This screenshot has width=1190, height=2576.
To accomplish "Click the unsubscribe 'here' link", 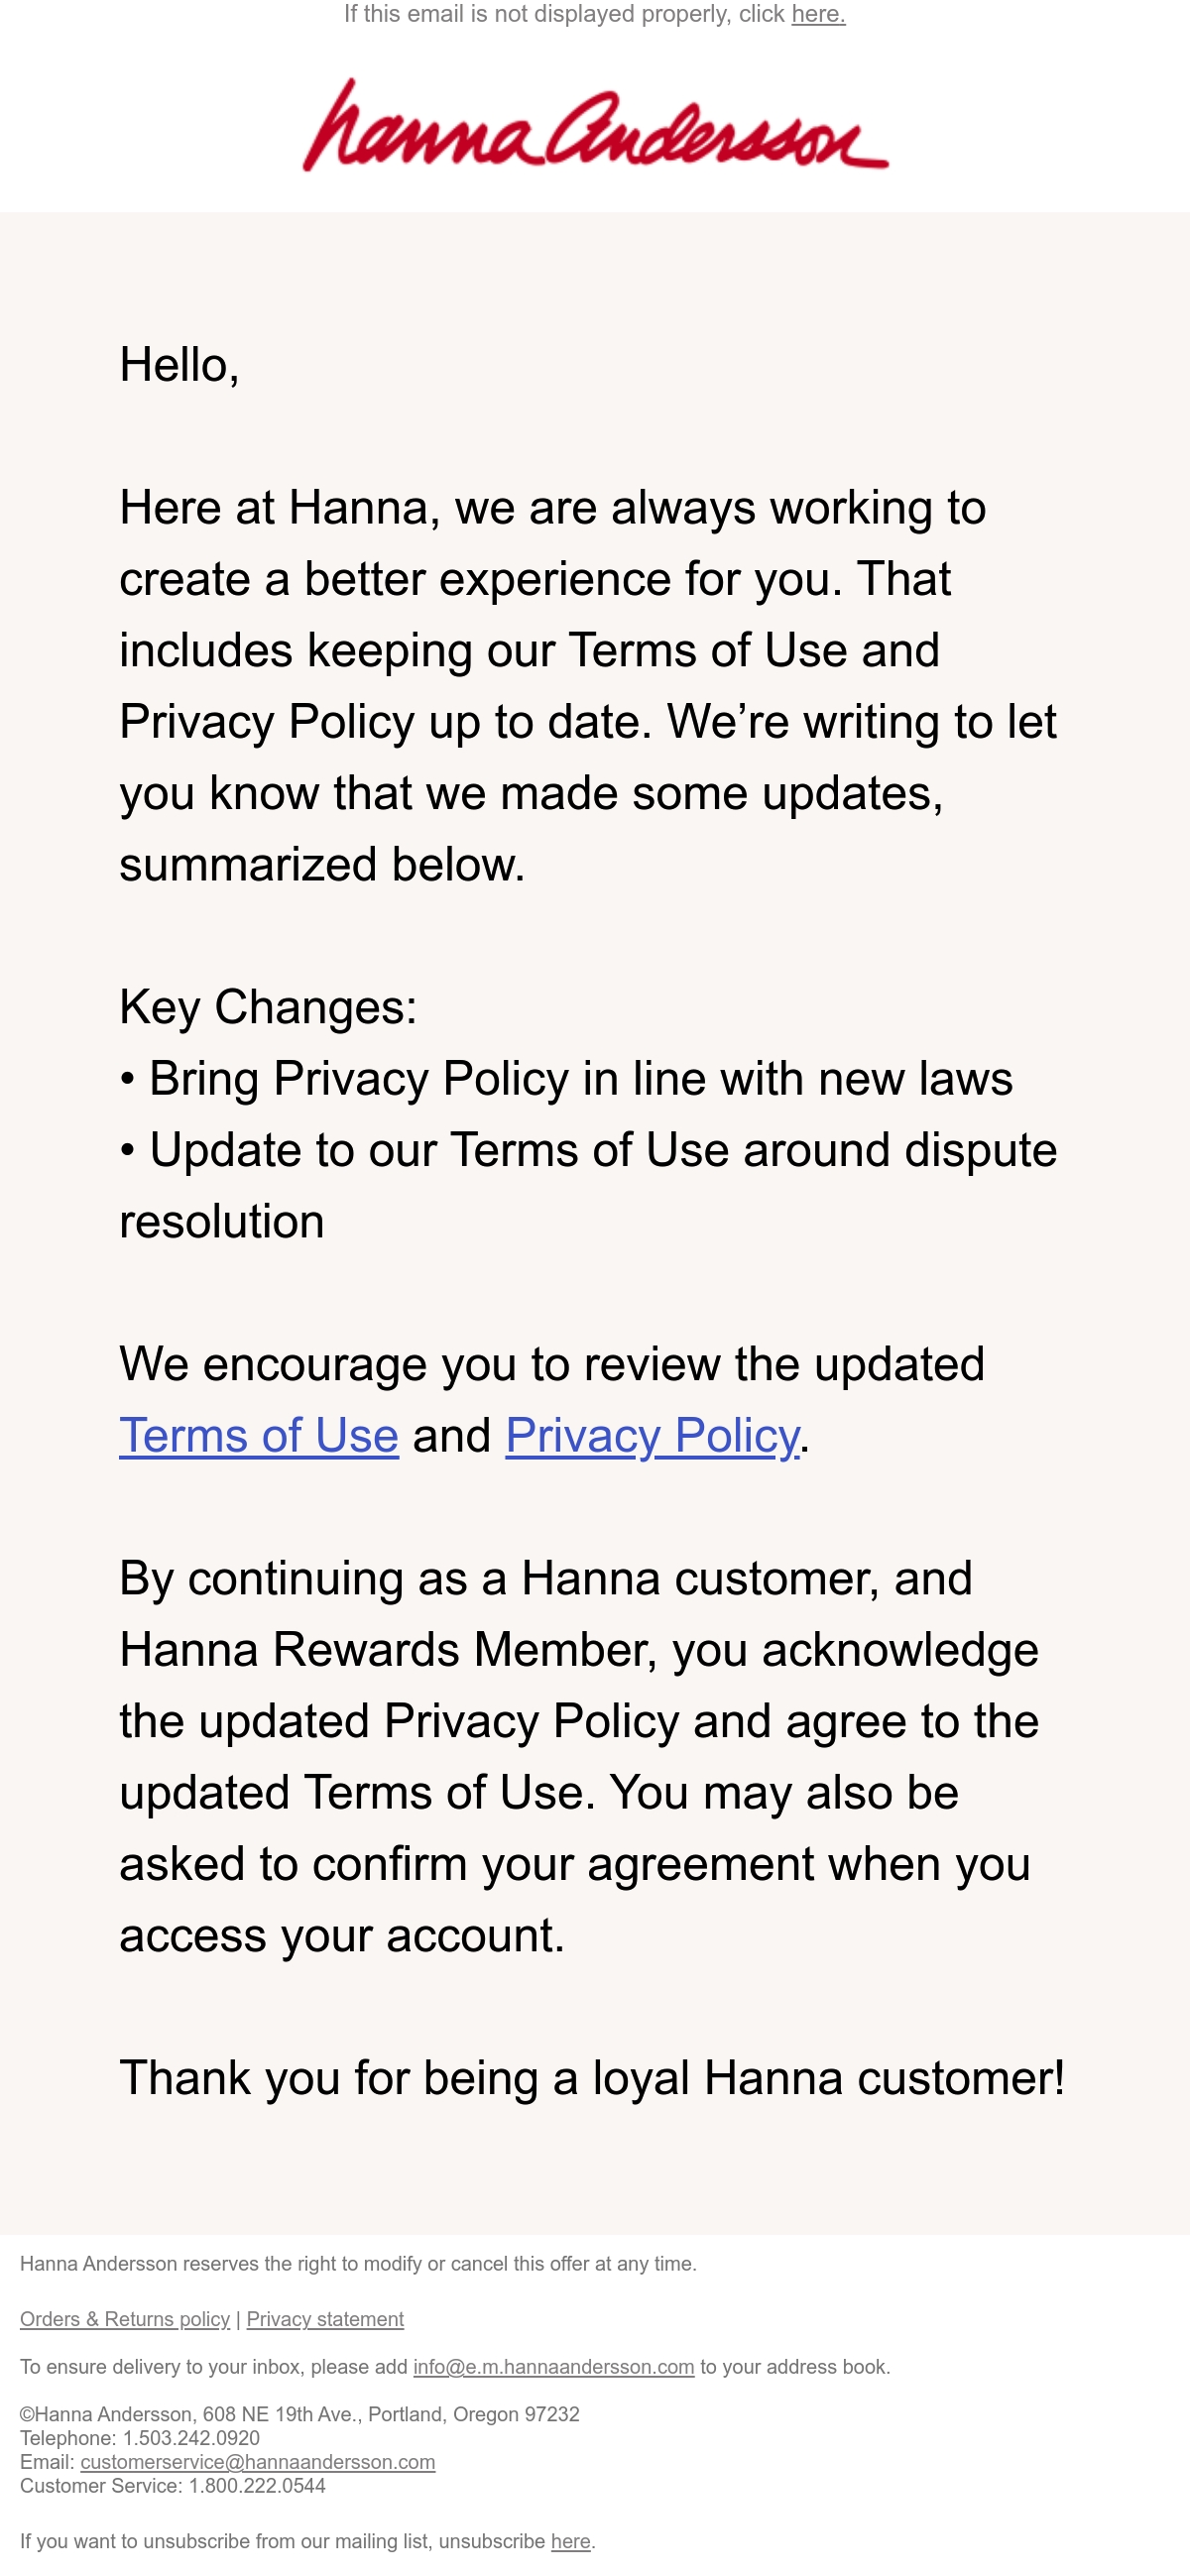I will pyautogui.click(x=570, y=2541).
